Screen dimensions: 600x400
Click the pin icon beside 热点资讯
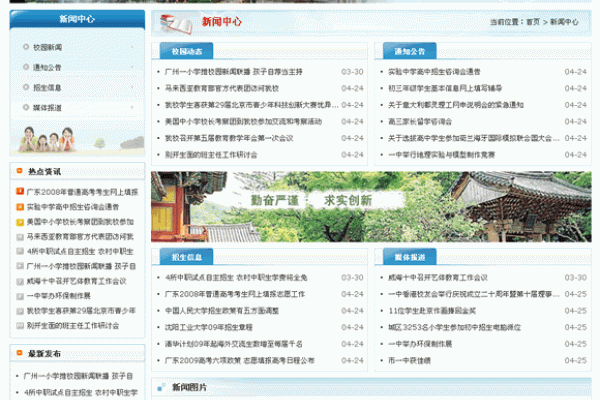(20, 172)
